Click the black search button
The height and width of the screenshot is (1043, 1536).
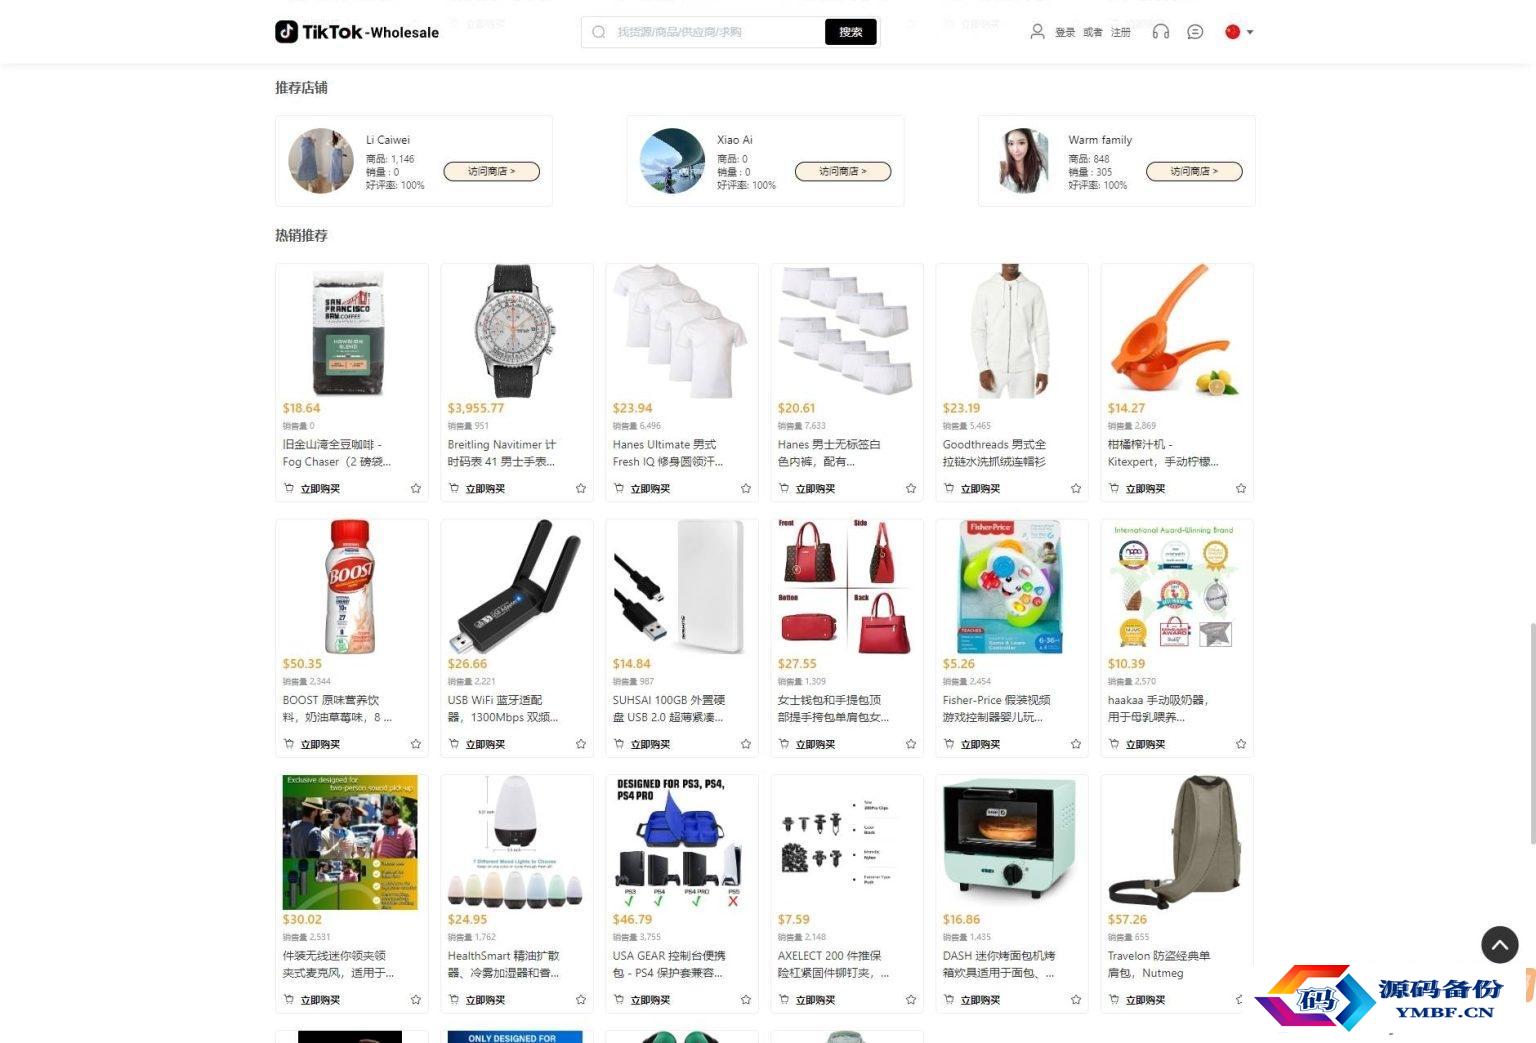pyautogui.click(x=851, y=32)
